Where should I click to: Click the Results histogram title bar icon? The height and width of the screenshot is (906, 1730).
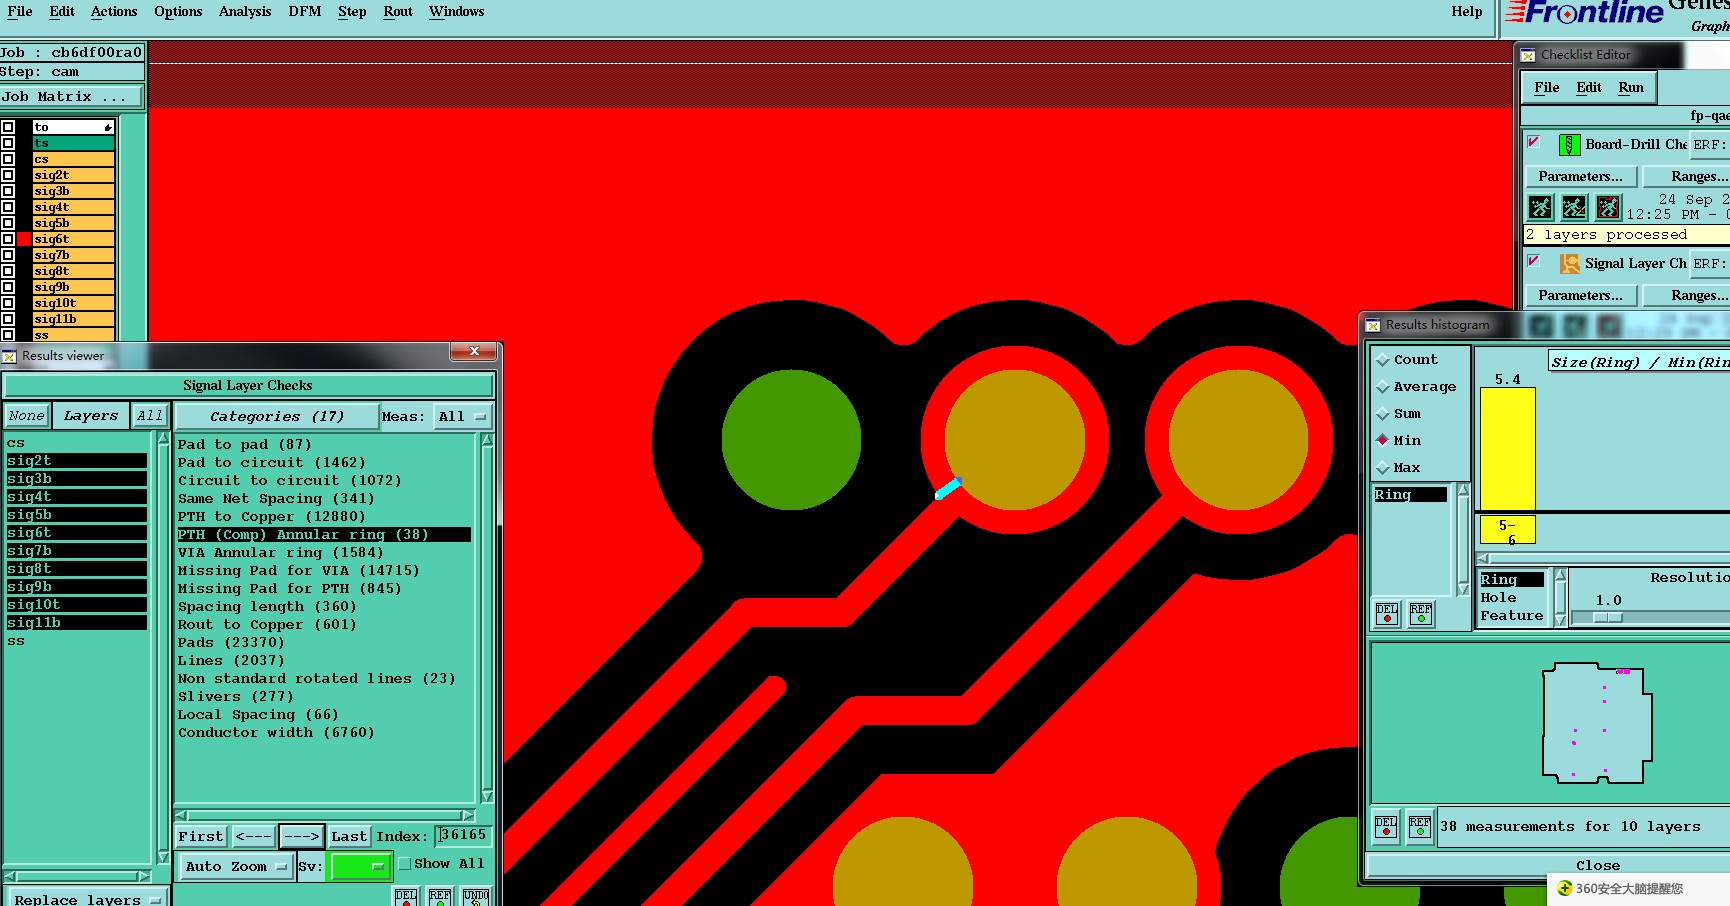click(x=1374, y=325)
